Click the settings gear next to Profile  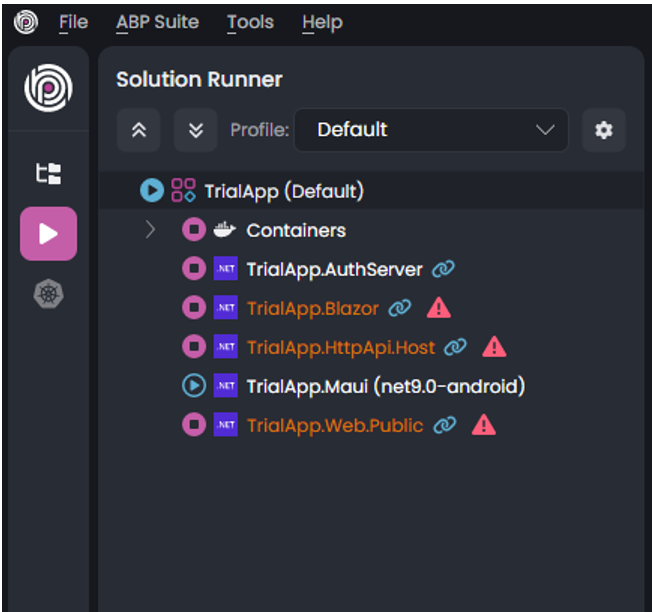click(x=603, y=130)
